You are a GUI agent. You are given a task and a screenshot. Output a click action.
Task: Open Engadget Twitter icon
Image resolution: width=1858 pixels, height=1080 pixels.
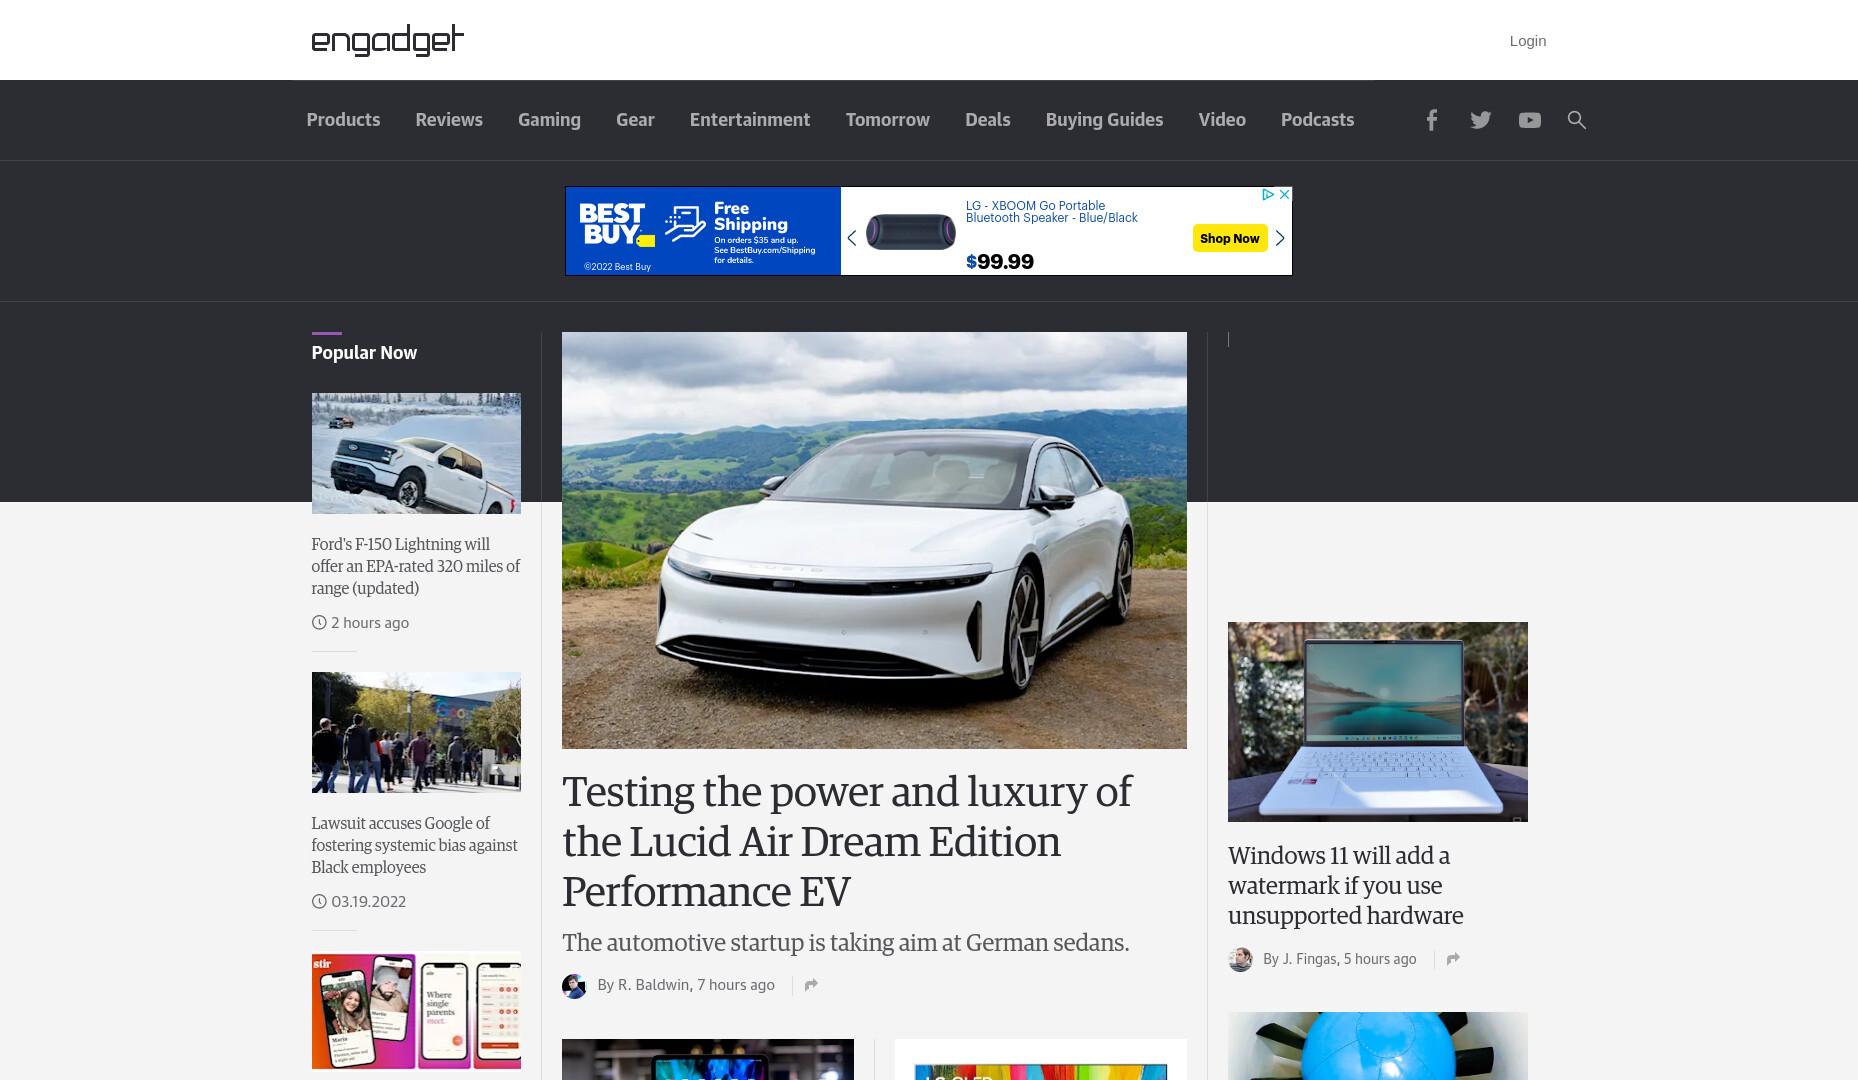pyautogui.click(x=1480, y=120)
